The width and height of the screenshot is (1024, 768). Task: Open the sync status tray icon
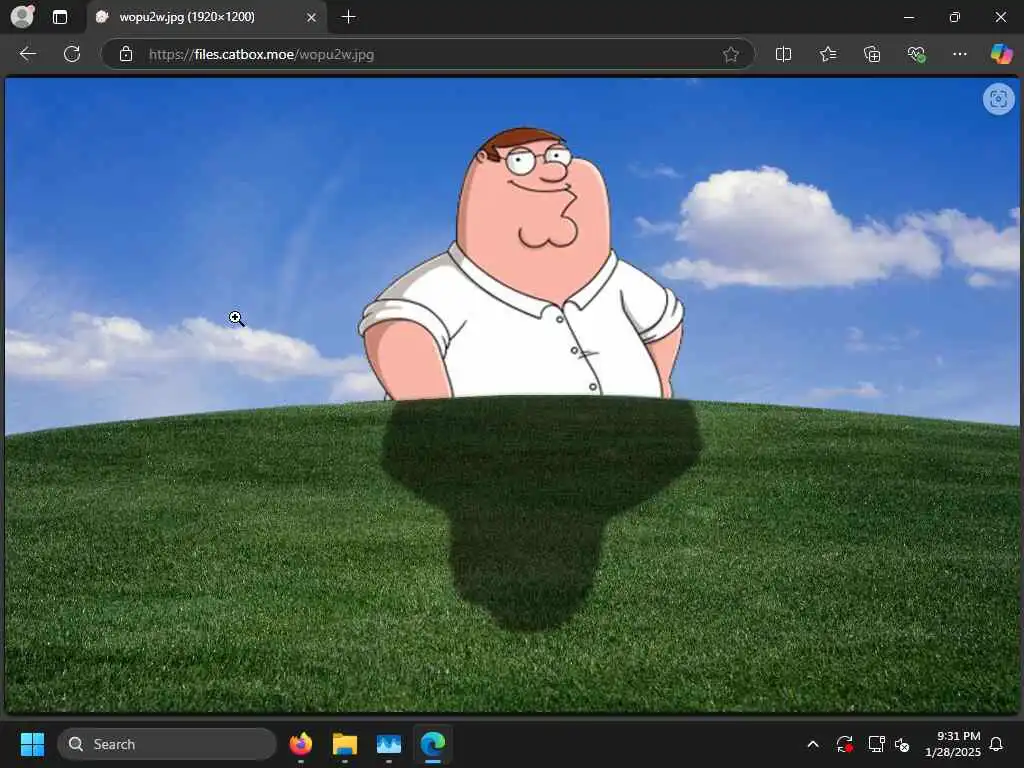point(844,744)
